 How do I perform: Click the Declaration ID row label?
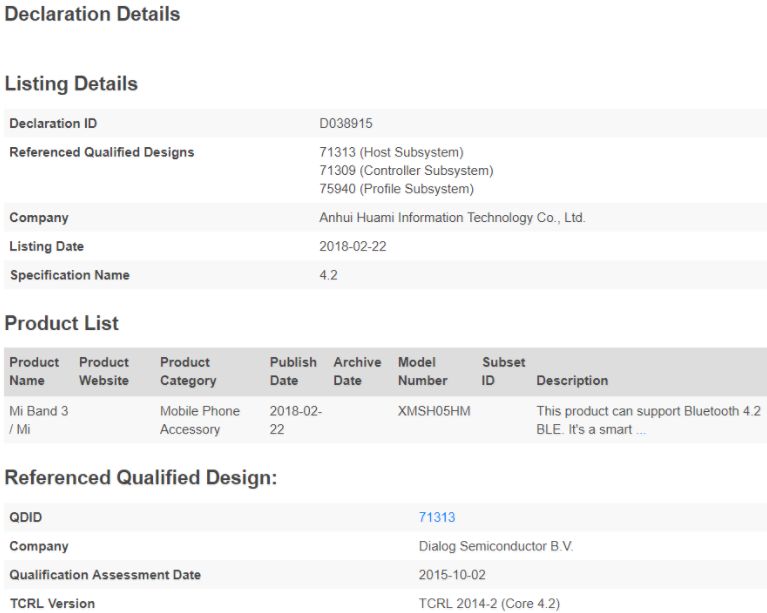point(53,123)
